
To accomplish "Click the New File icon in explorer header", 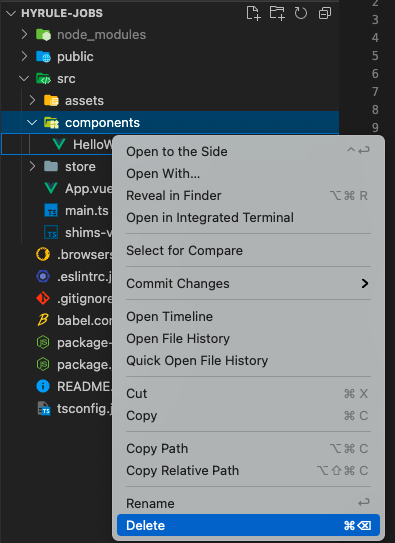I will 253,13.
